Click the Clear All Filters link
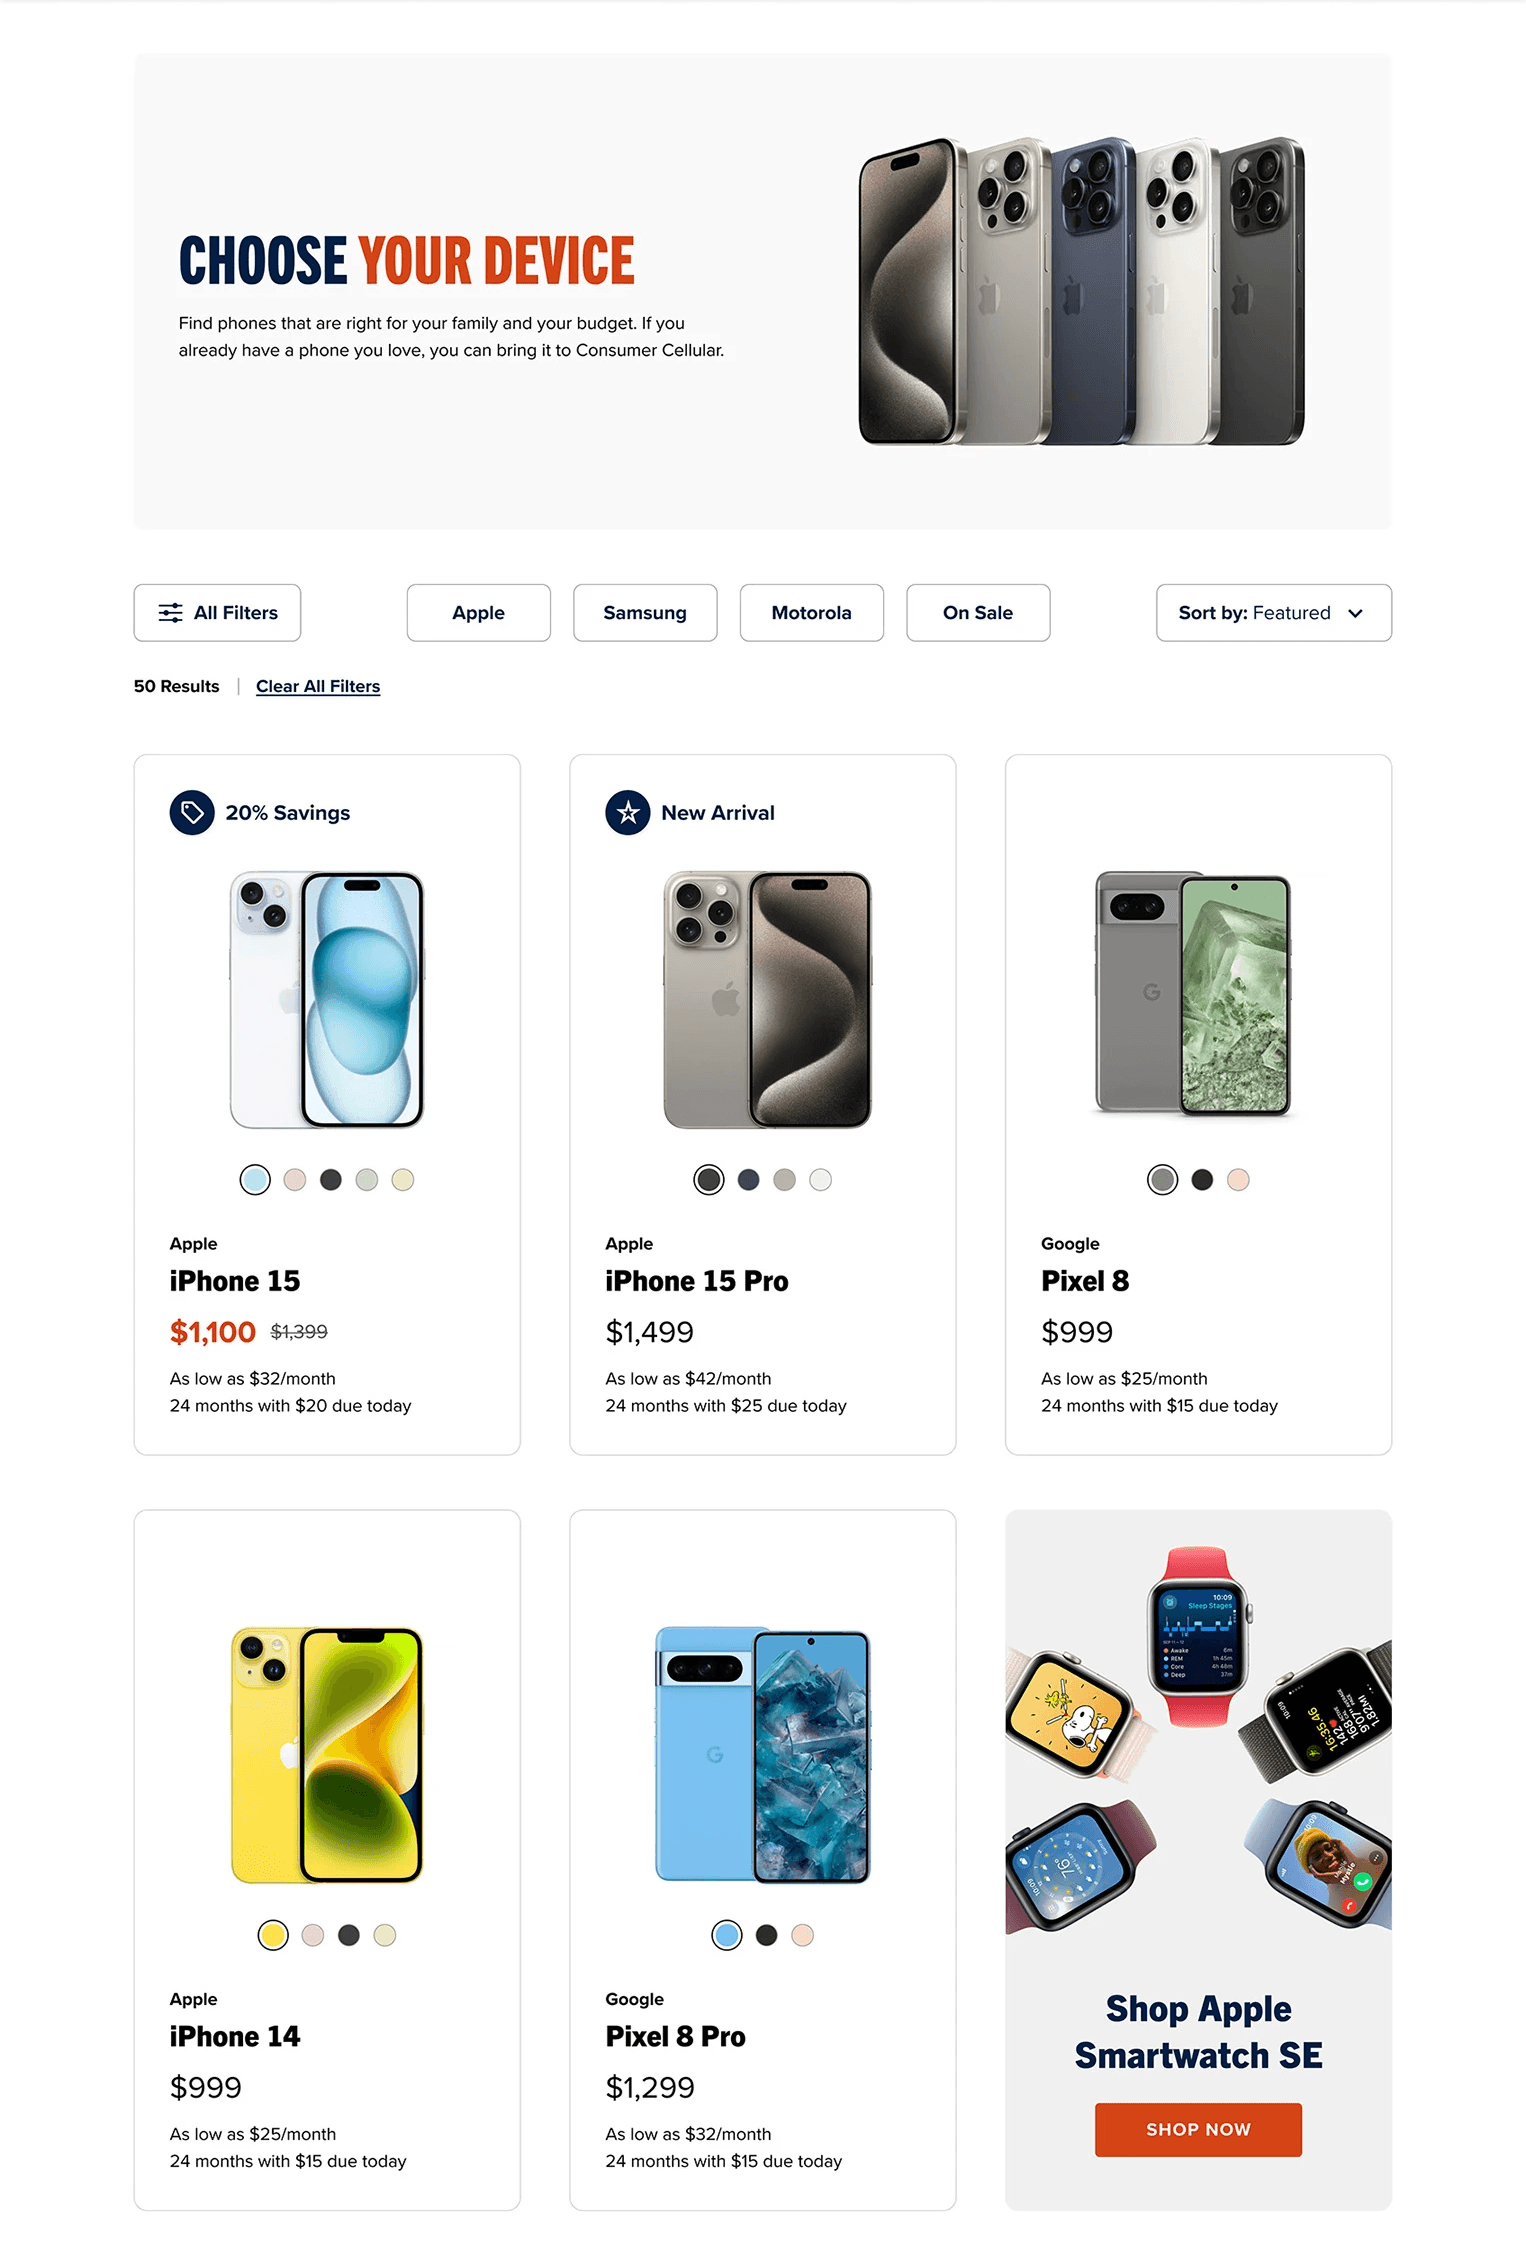The image size is (1526, 2265). pyautogui.click(x=318, y=686)
